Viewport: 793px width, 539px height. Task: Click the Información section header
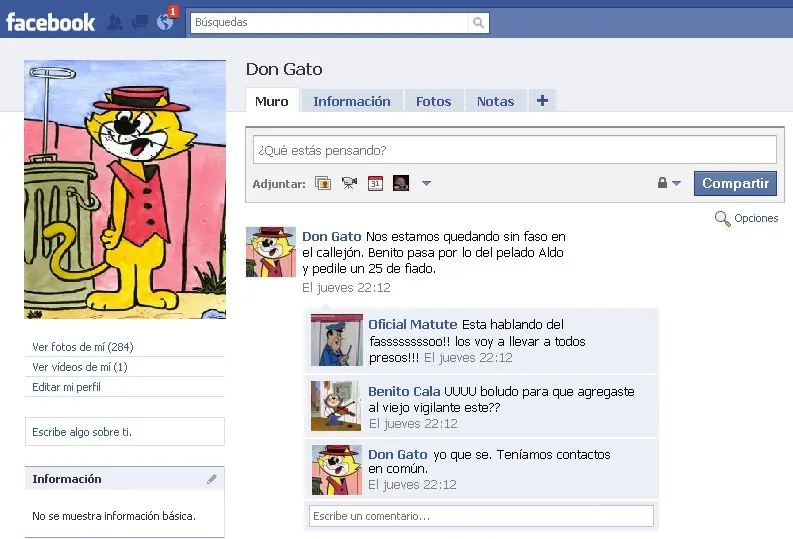coord(124,479)
